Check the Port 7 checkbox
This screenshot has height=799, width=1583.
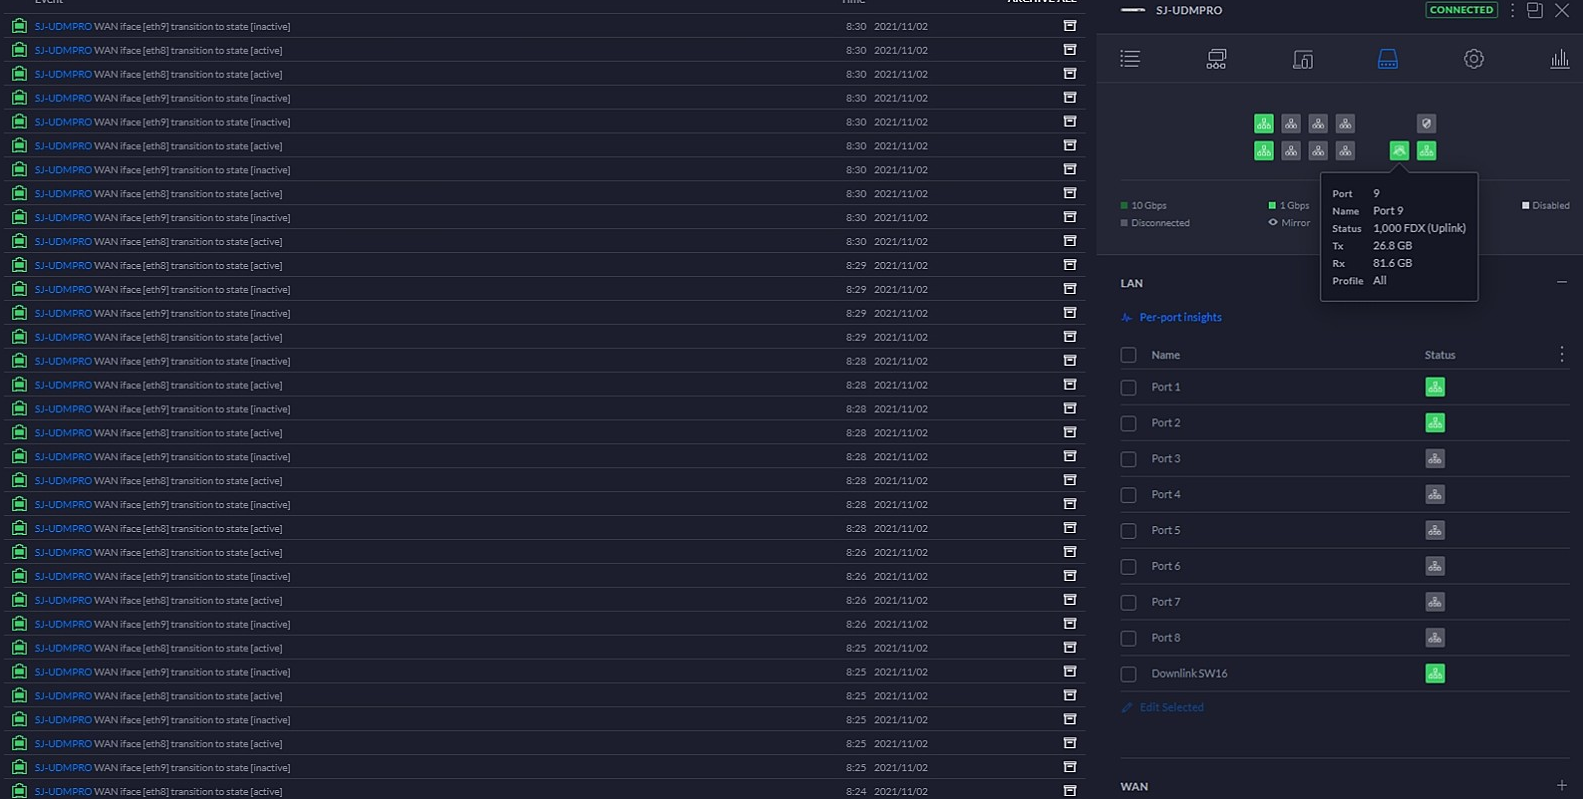1128,603
